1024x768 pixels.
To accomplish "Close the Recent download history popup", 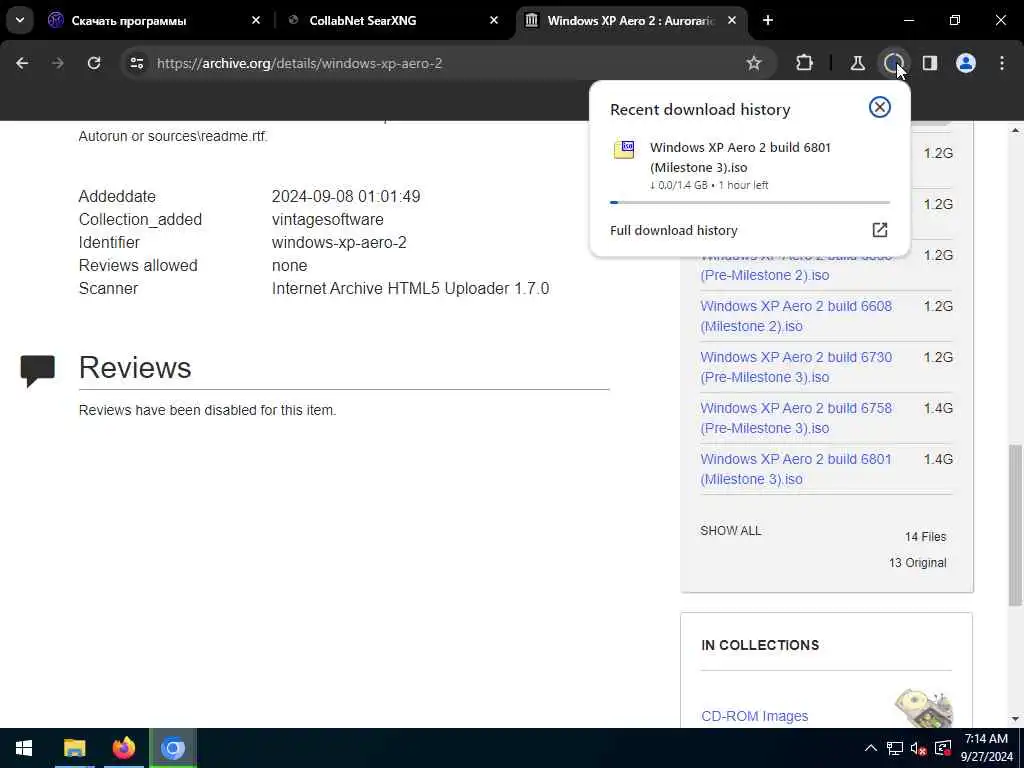I will [880, 107].
